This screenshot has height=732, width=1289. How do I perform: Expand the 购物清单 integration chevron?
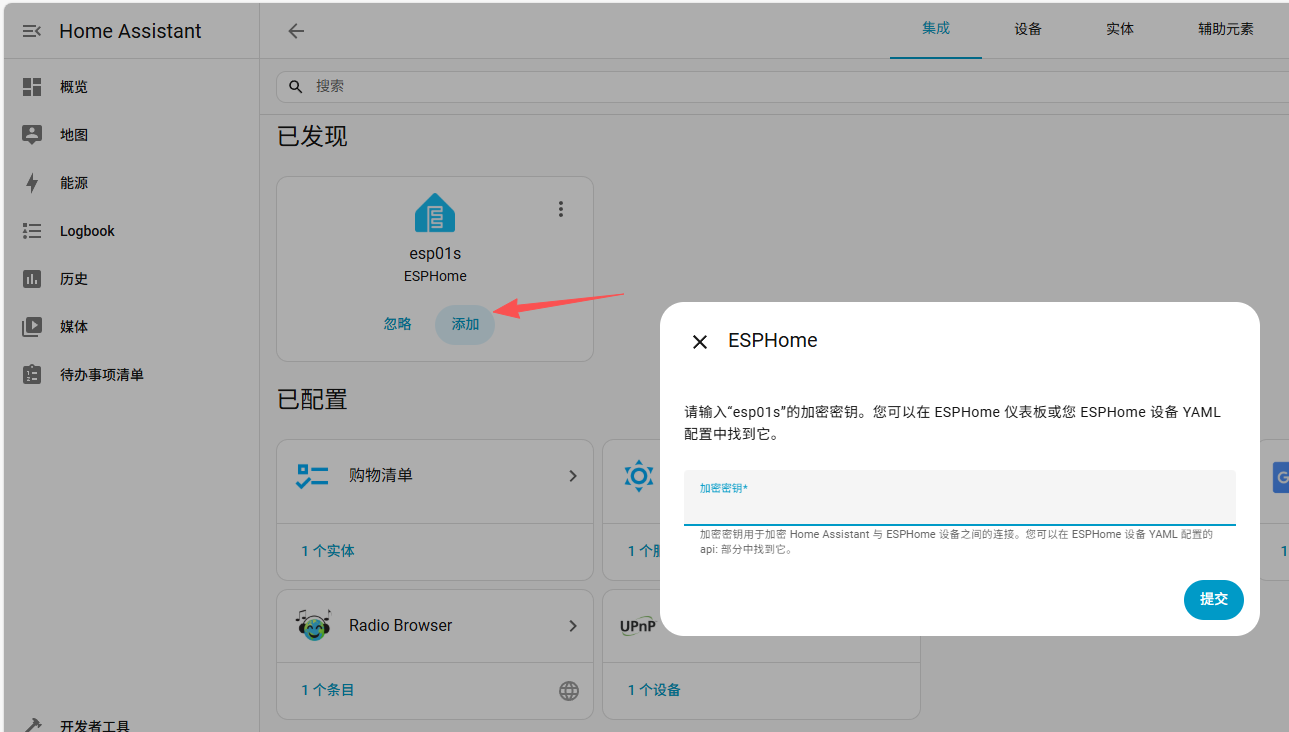coord(573,476)
